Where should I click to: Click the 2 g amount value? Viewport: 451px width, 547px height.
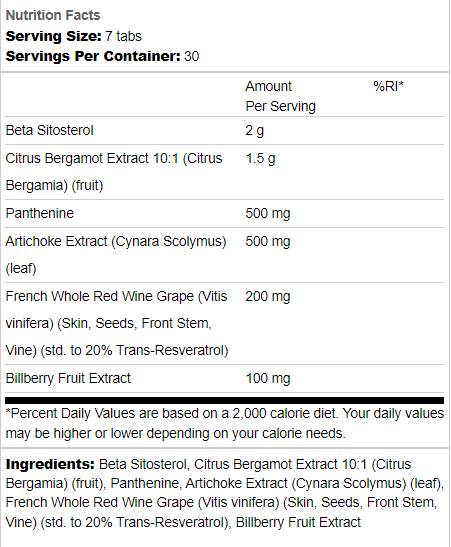pos(255,130)
